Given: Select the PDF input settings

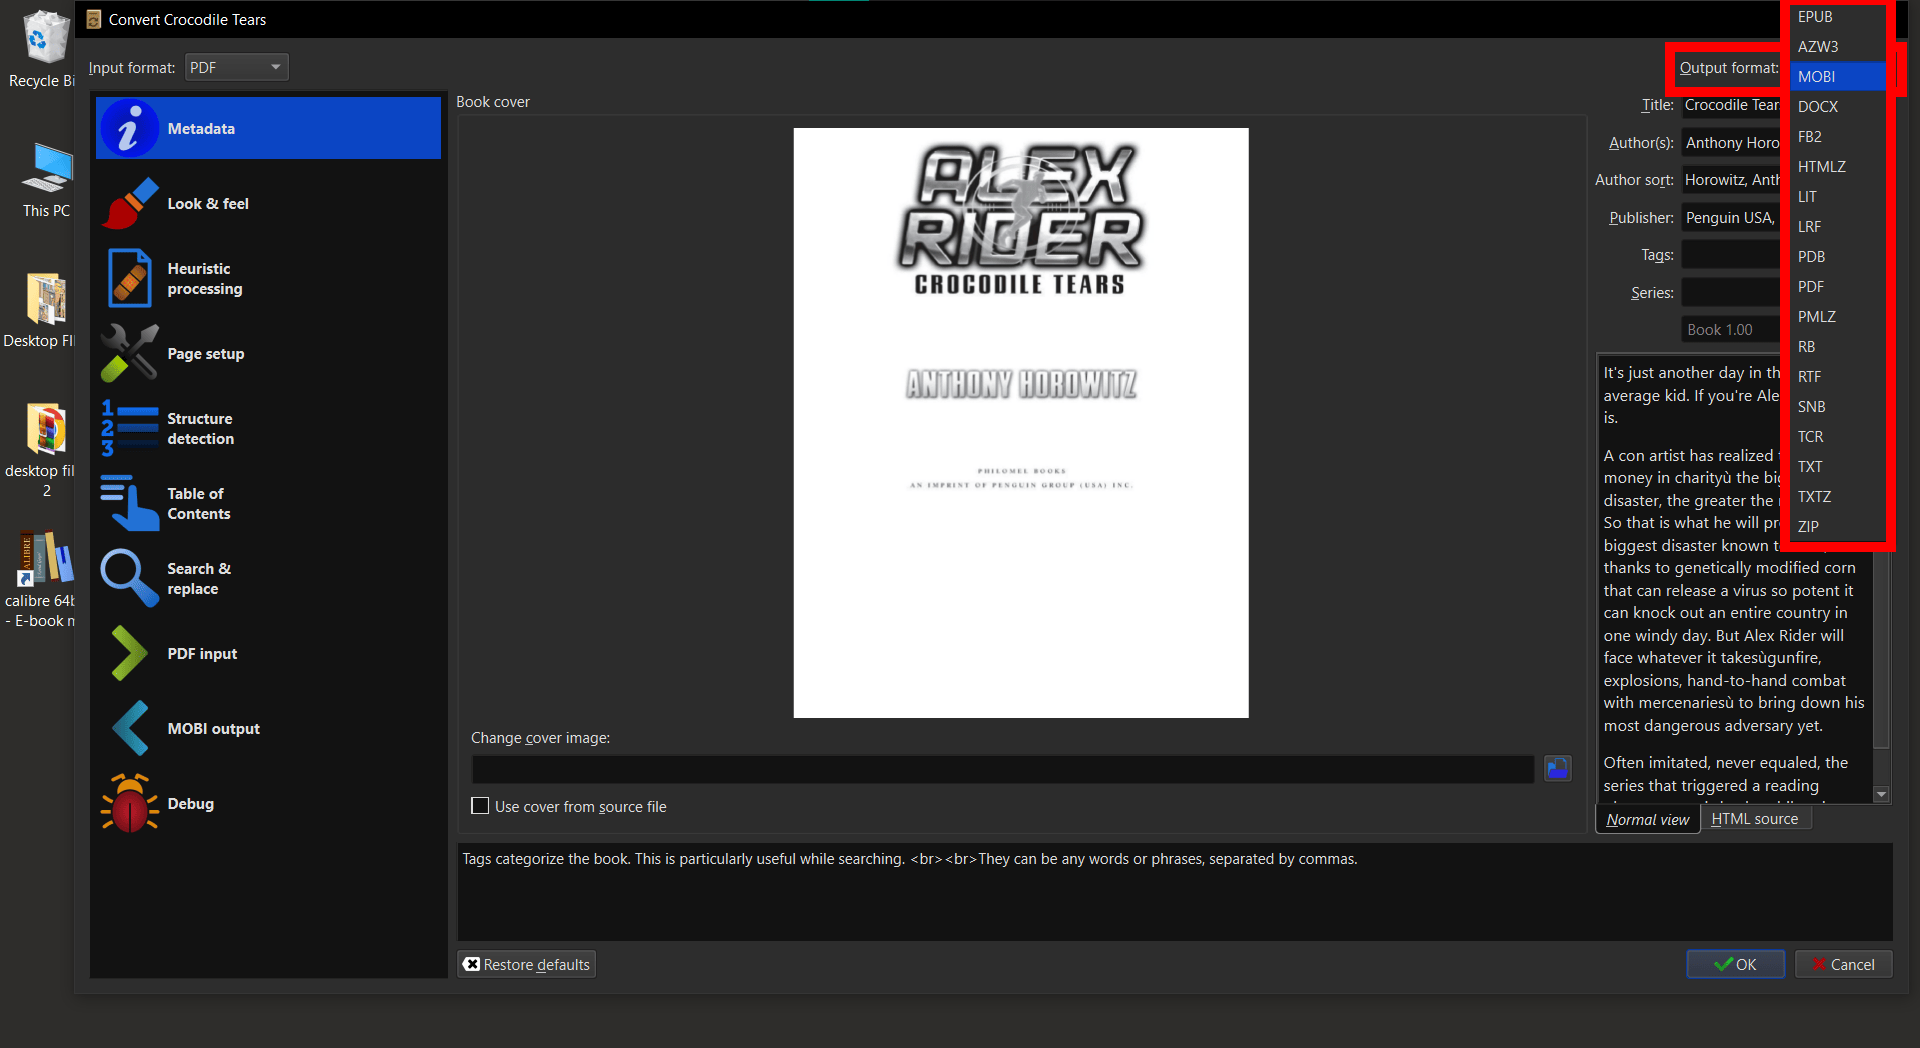Looking at the screenshot, I should pyautogui.click(x=202, y=653).
